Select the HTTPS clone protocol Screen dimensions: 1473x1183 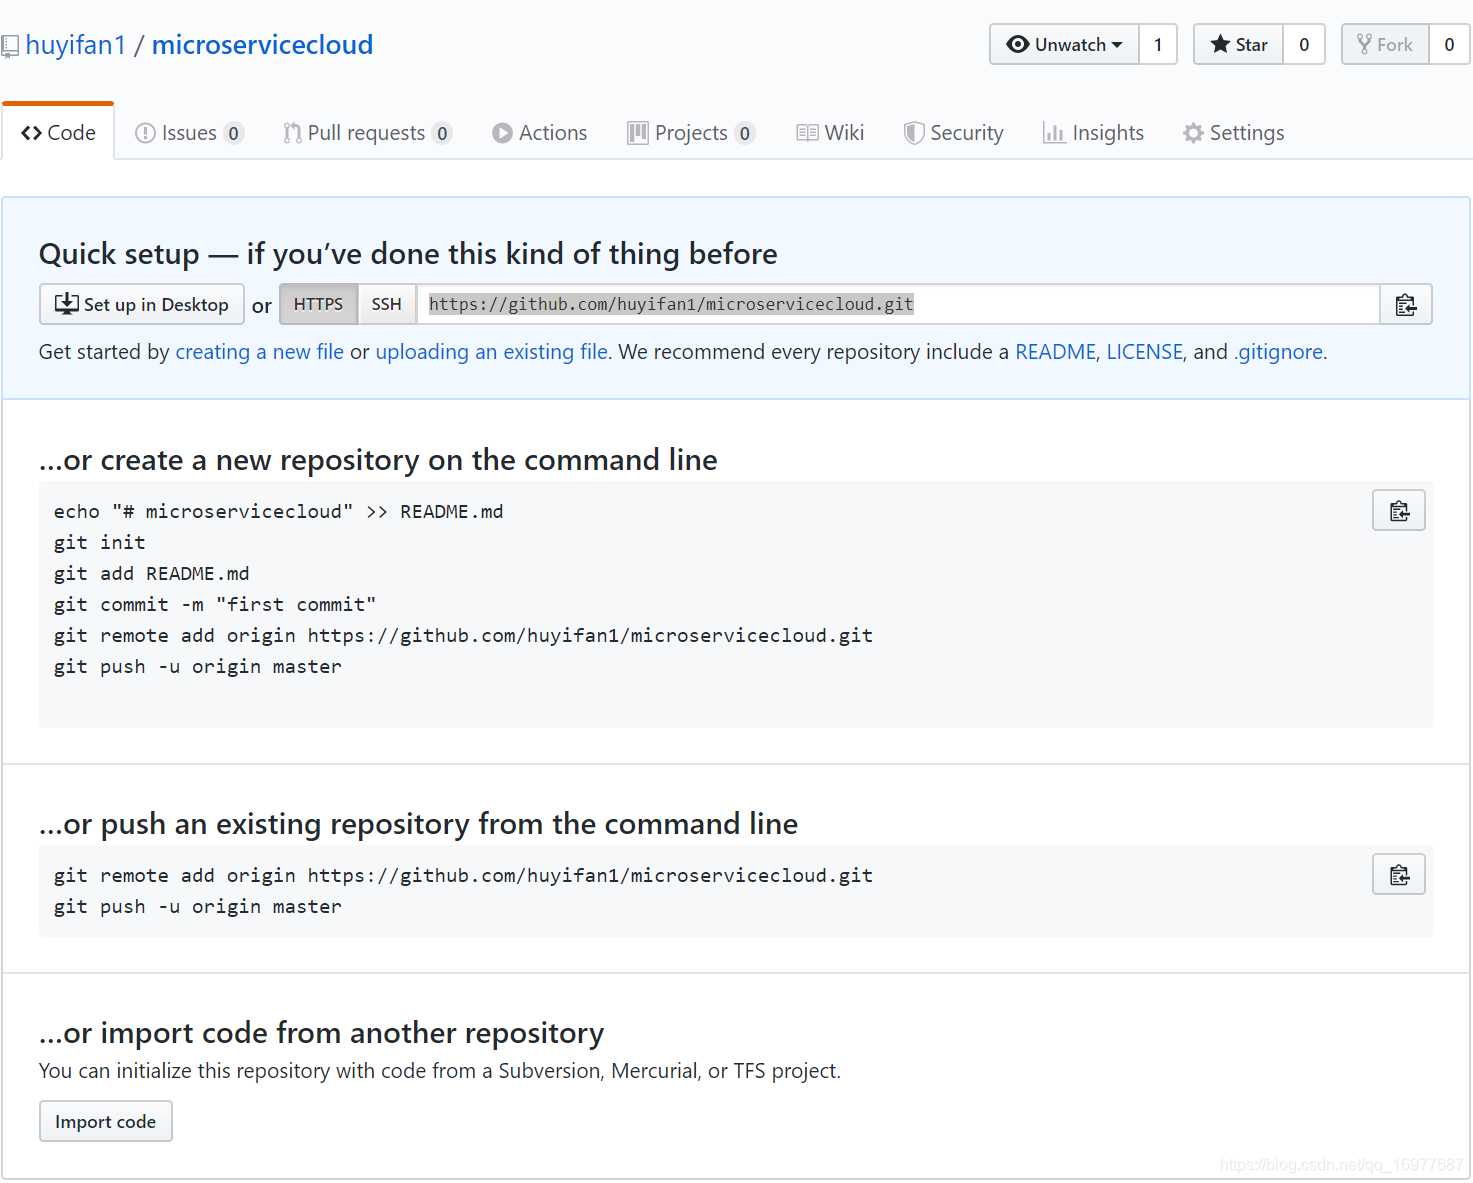pos(318,304)
